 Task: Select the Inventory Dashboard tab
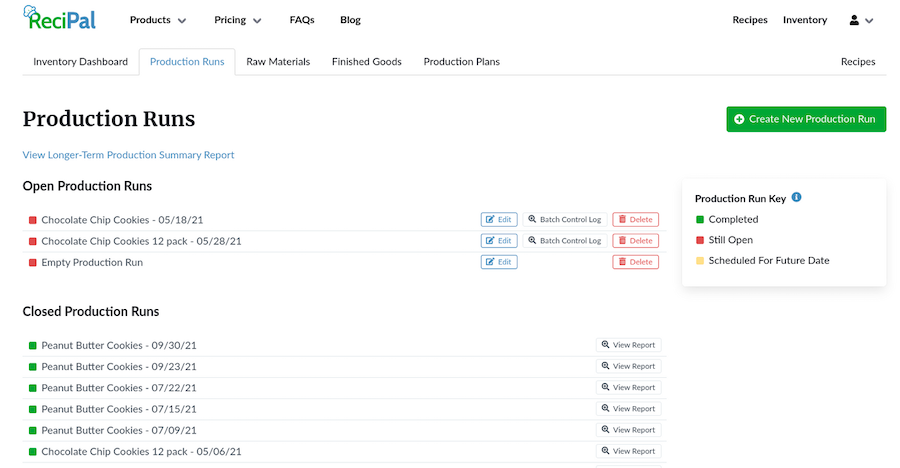pos(80,62)
